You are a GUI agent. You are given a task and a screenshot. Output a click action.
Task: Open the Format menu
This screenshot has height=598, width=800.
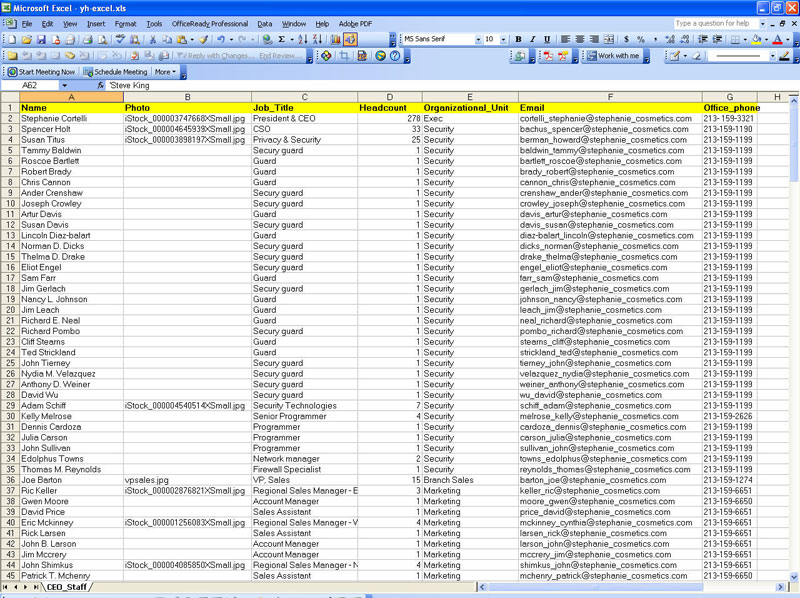[126, 24]
